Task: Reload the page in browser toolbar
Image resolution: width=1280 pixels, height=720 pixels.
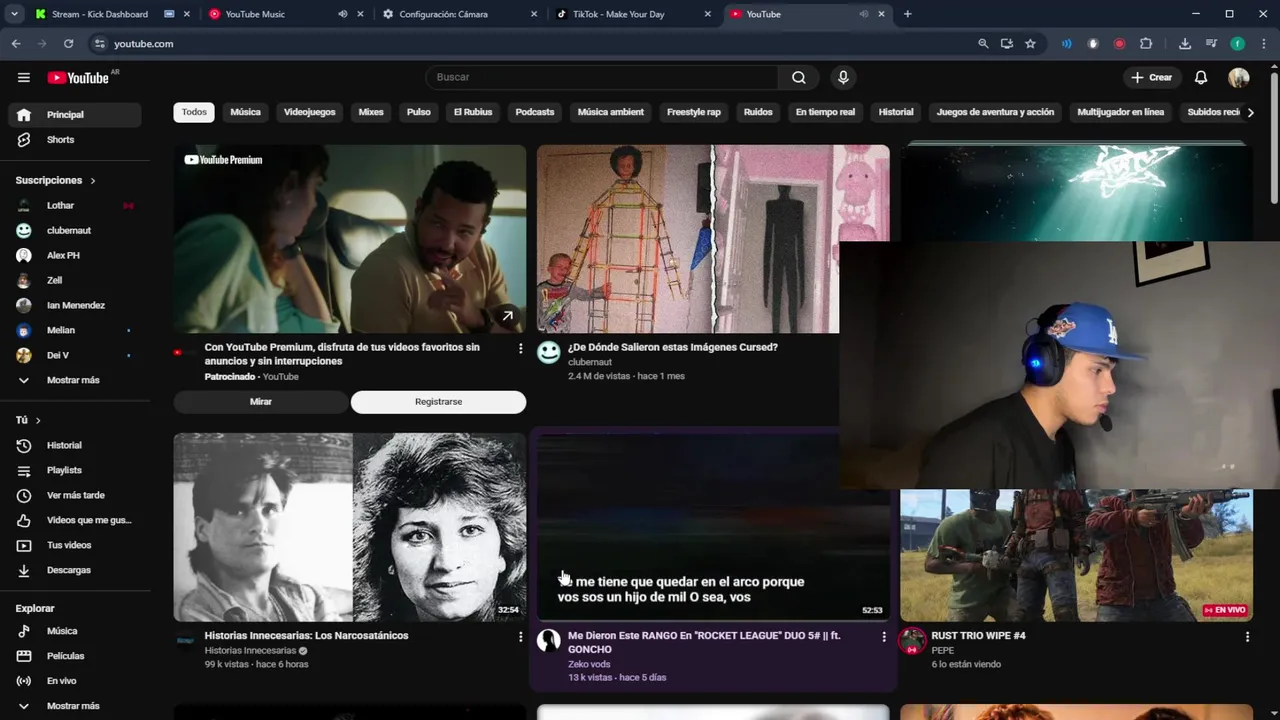Action: [68, 44]
